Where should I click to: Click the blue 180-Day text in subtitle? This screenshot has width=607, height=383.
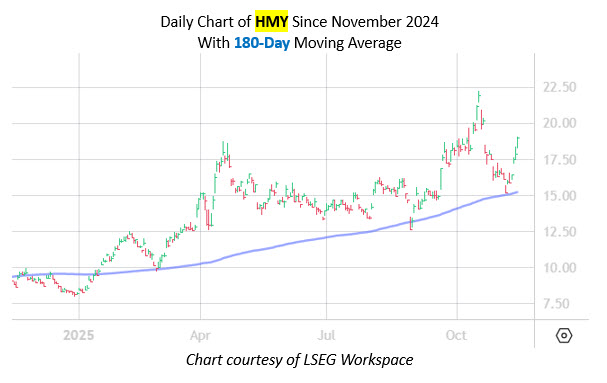click(x=262, y=43)
